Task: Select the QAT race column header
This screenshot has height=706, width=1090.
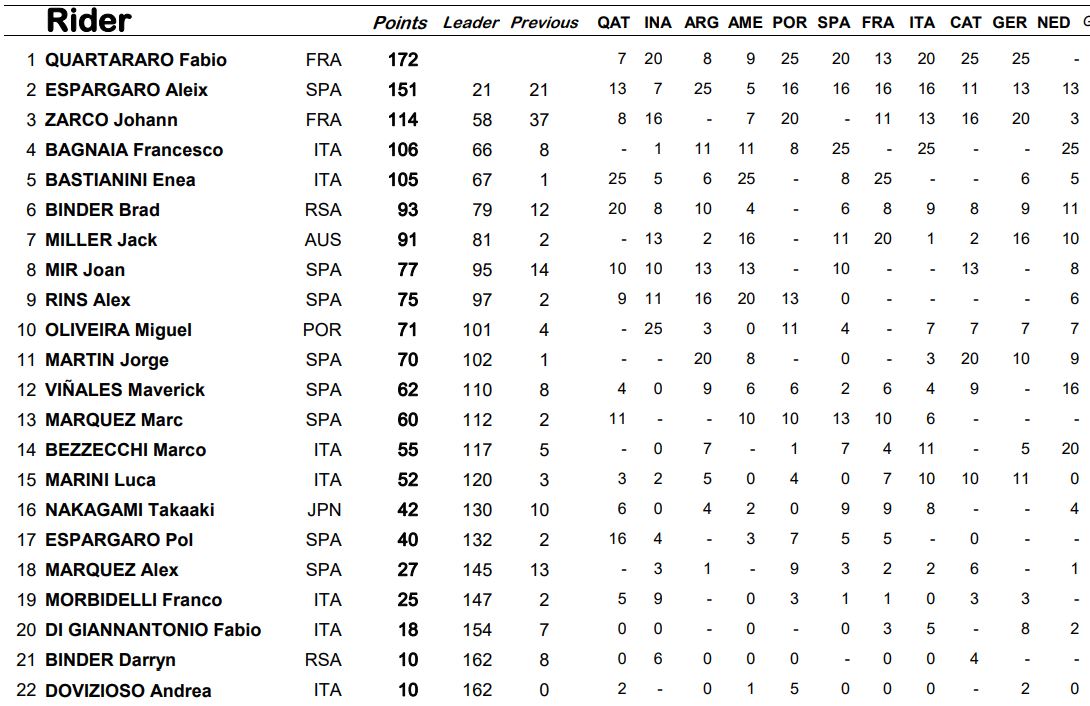Action: pyautogui.click(x=613, y=23)
